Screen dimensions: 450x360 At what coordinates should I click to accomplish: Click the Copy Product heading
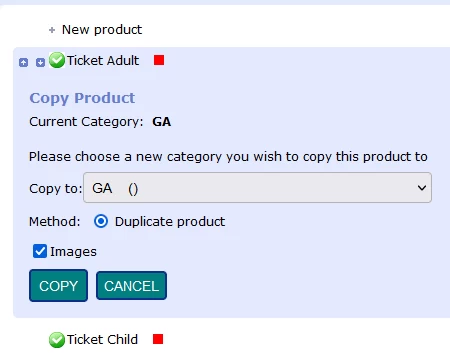82,98
